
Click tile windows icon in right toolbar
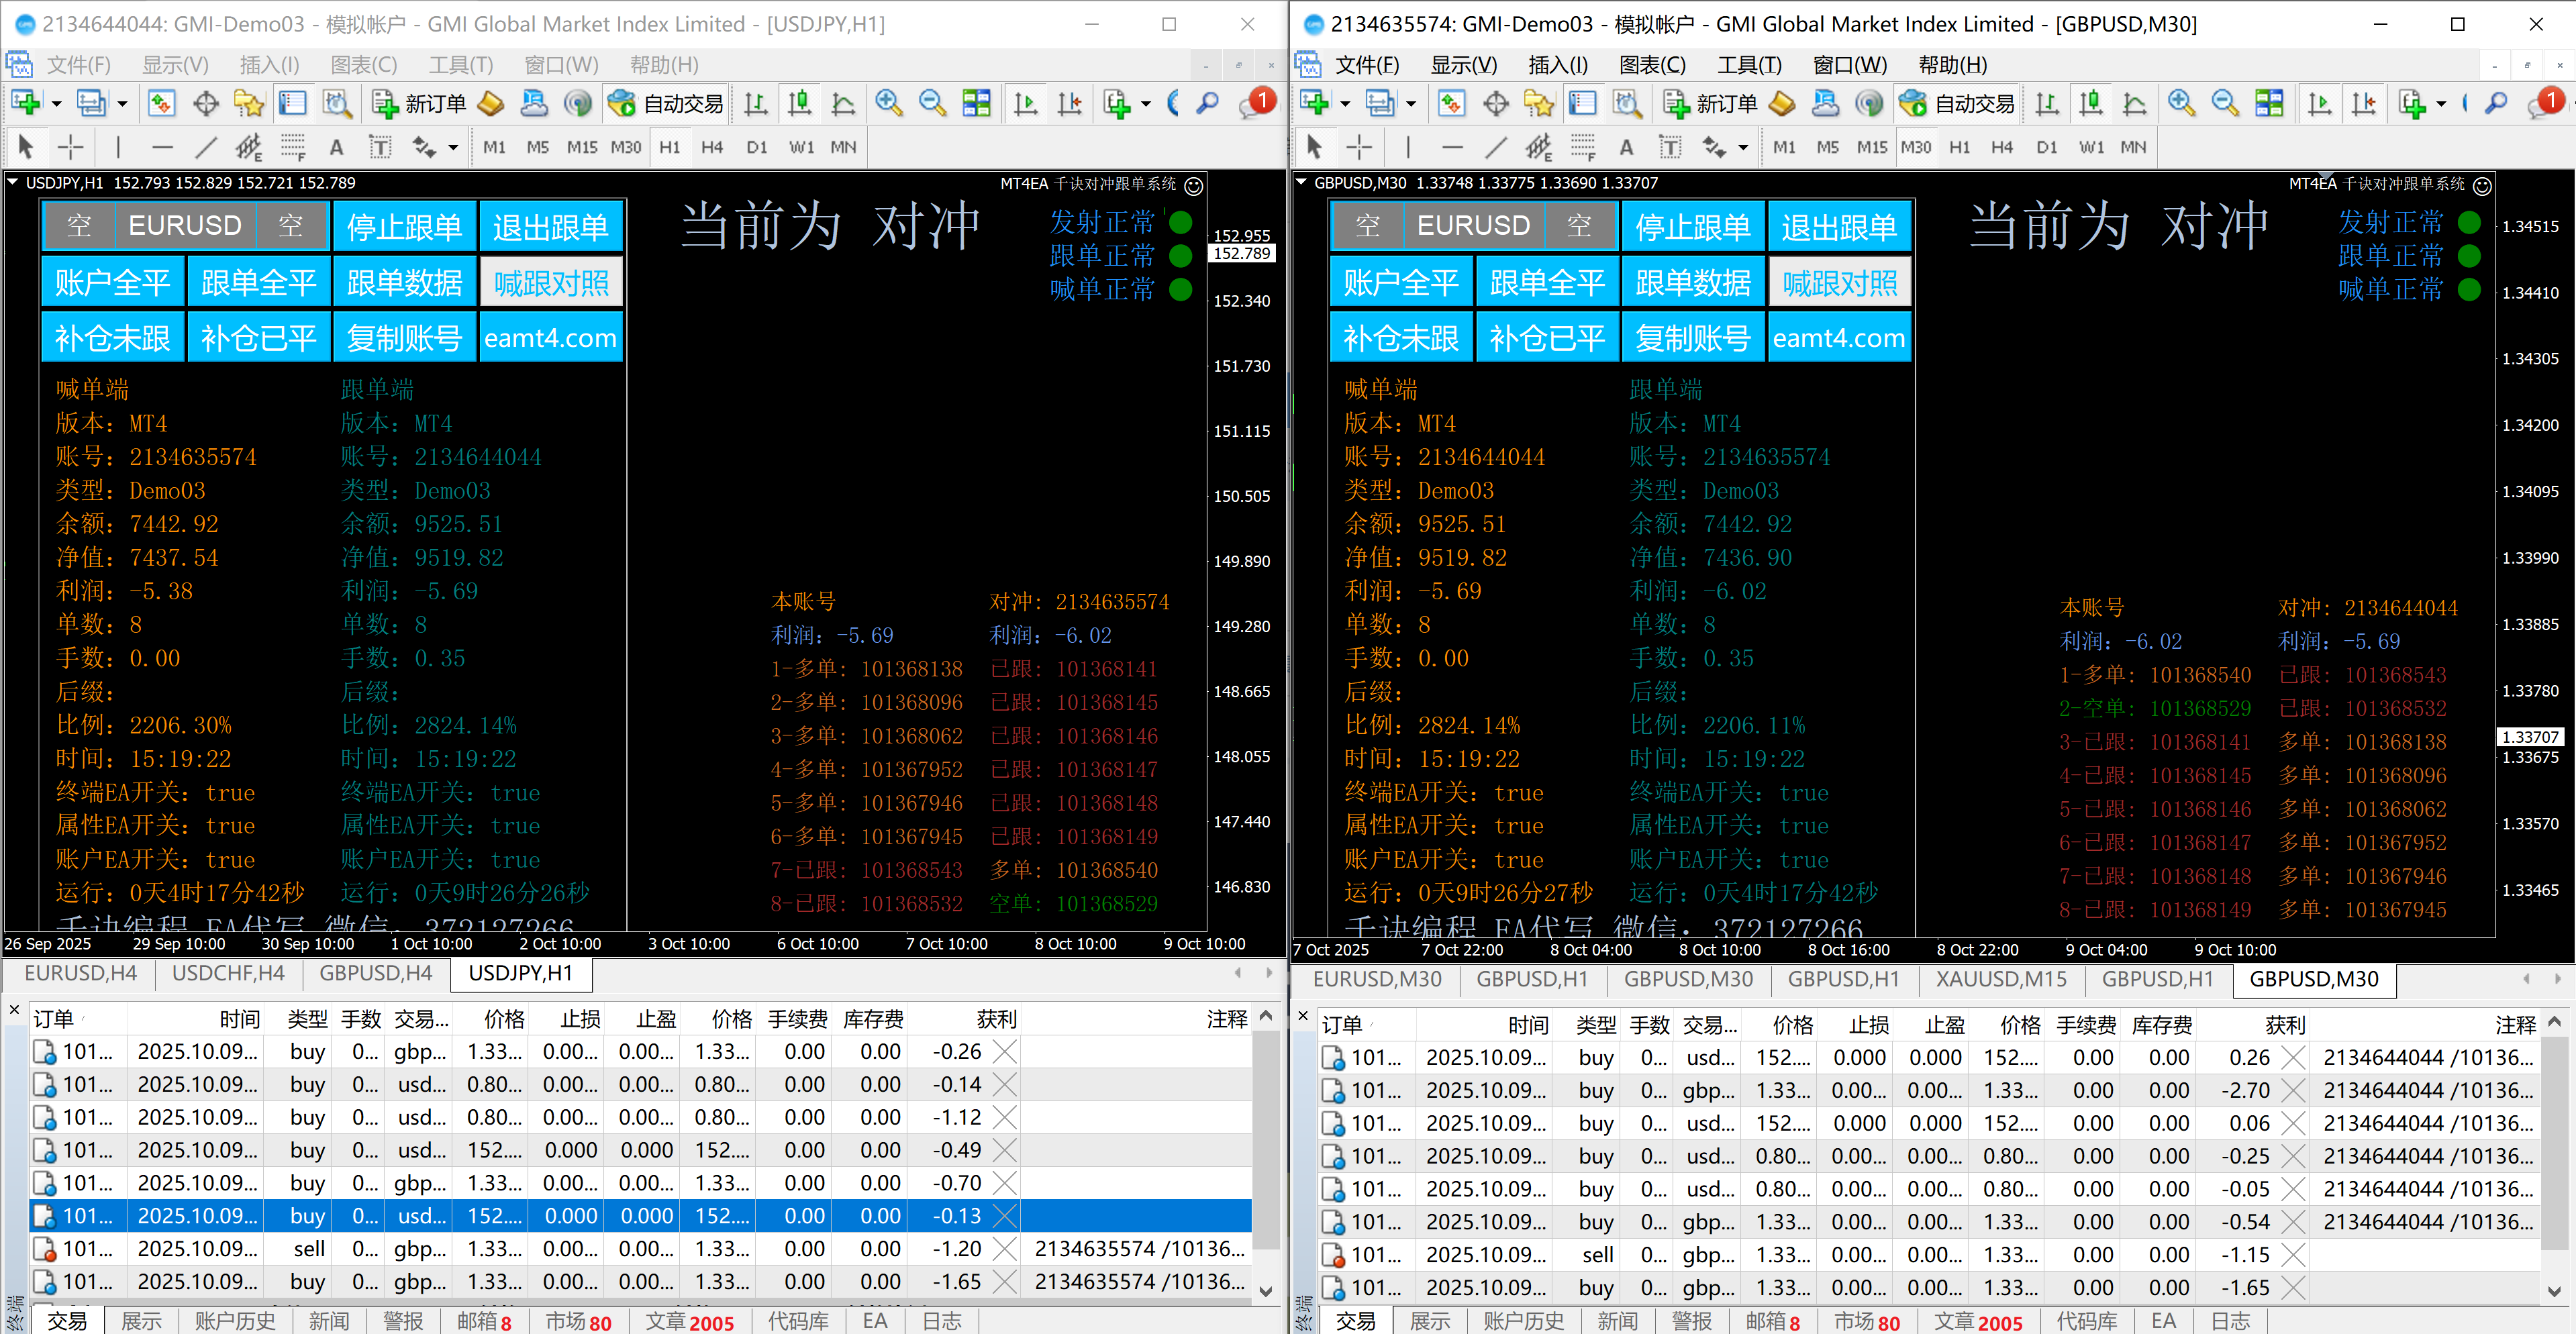2269,103
